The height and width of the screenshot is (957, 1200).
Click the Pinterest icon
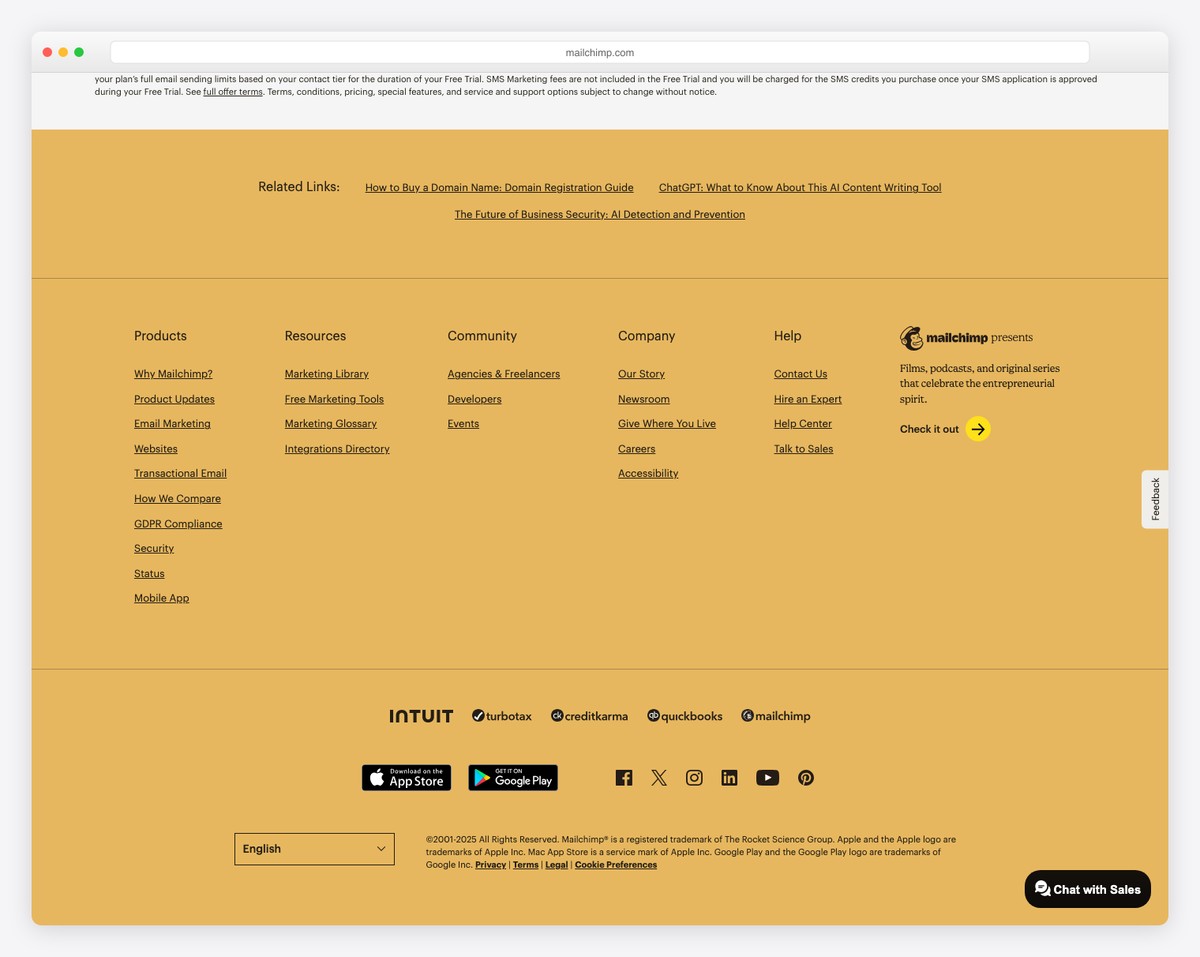tap(805, 777)
